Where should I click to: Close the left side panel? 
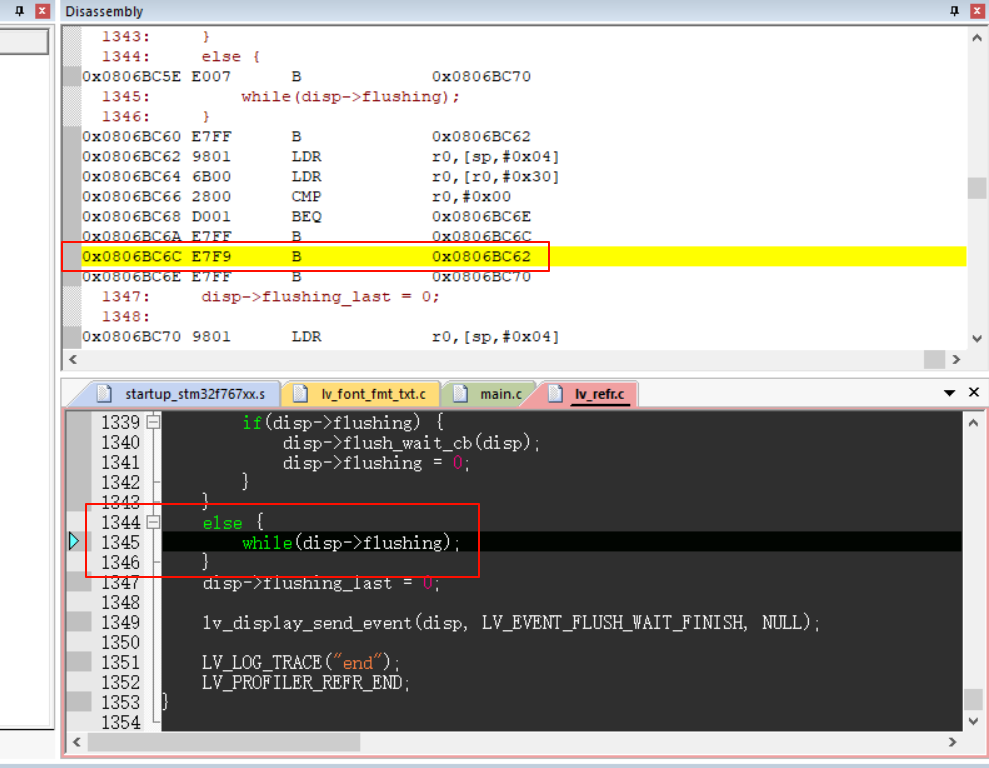coord(41,11)
